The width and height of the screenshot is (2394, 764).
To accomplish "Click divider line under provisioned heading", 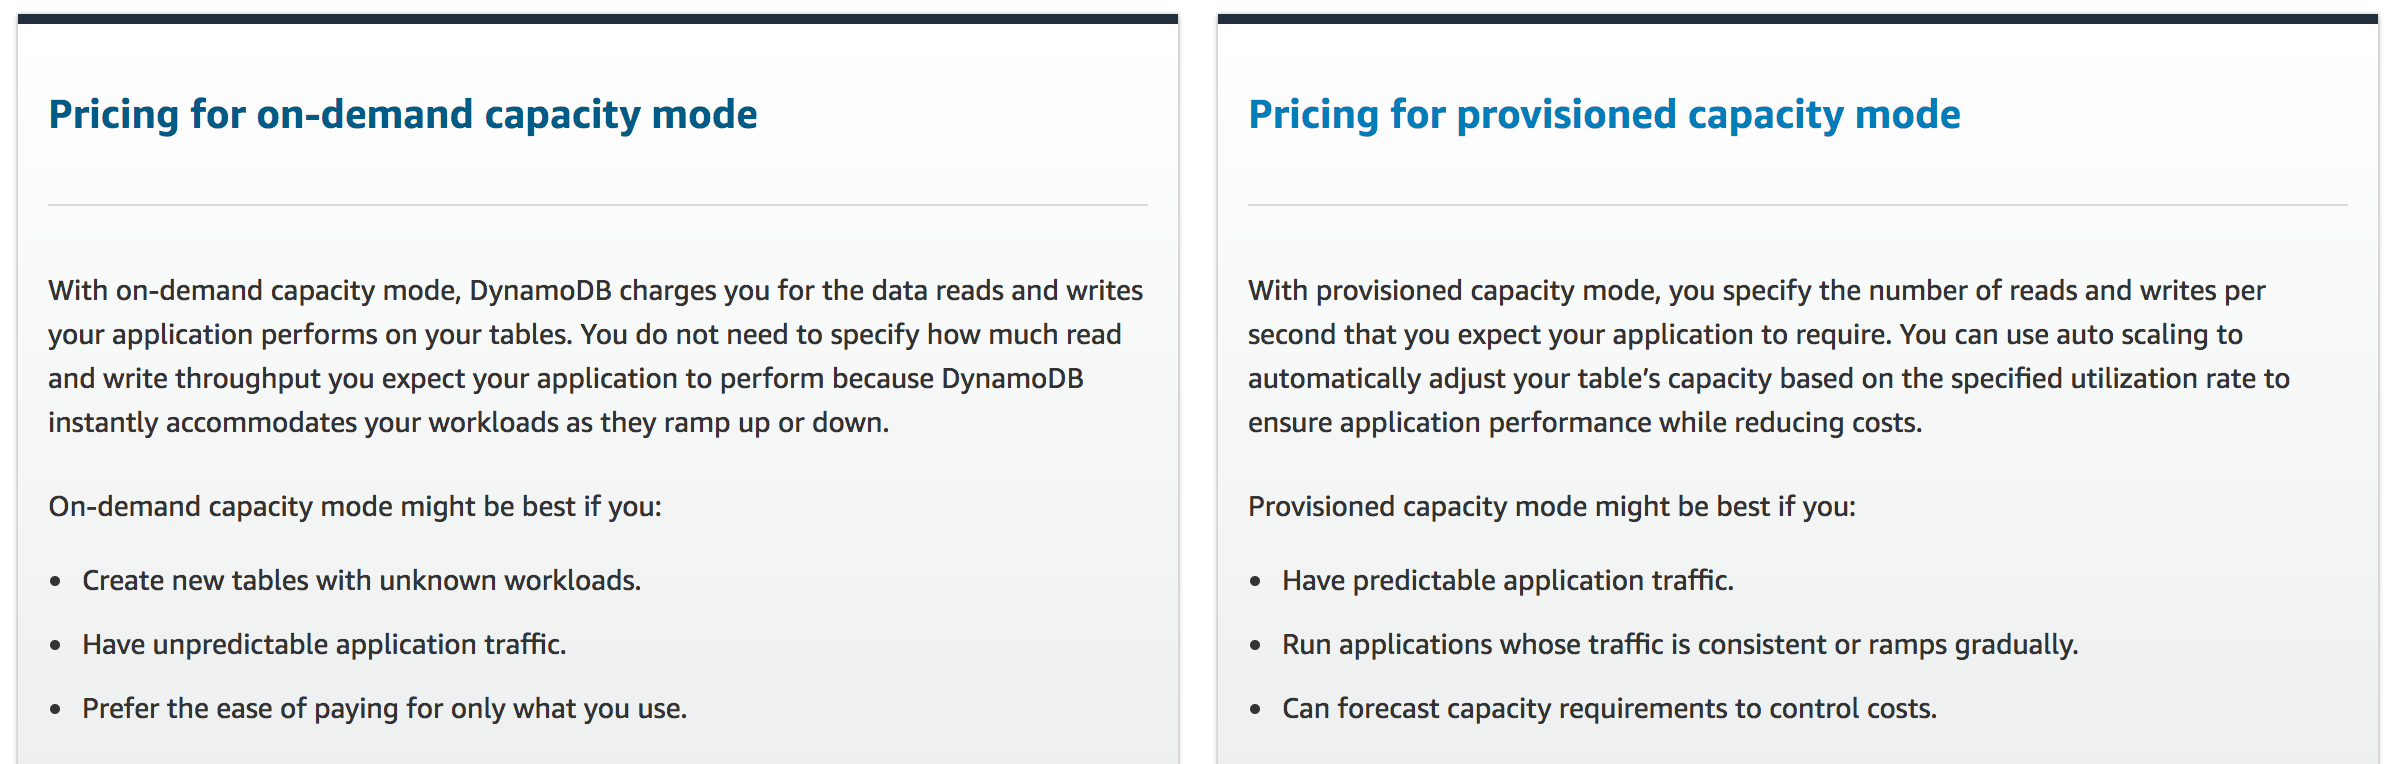I will click(x=1798, y=205).
